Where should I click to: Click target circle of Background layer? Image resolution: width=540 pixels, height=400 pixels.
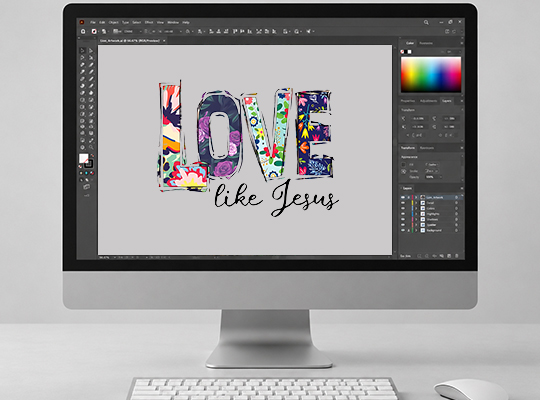456,230
